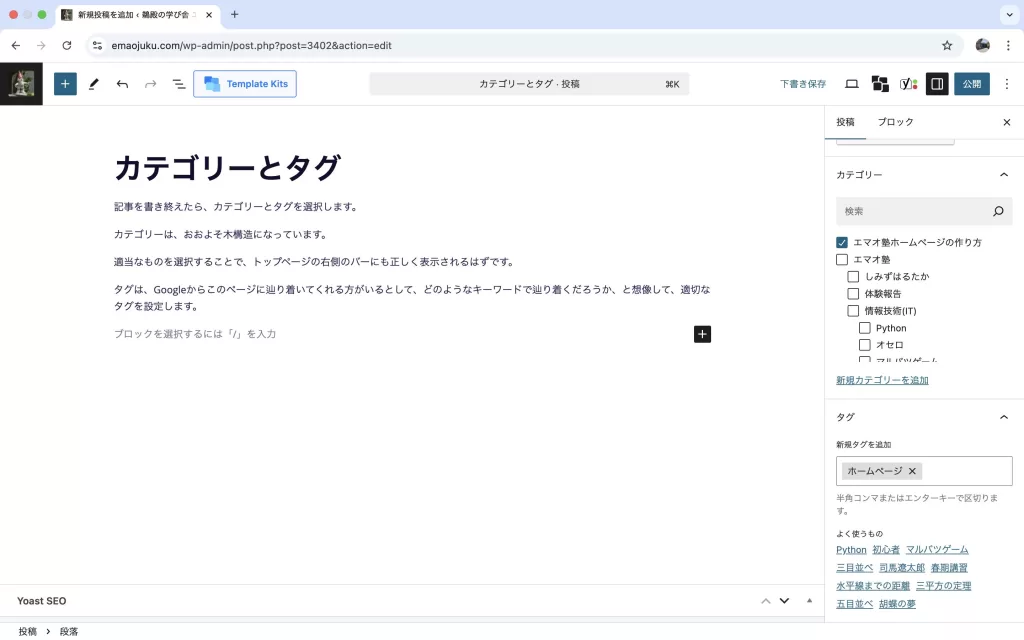This screenshot has width=1024, height=640.
Task: Click 新規カテゴリーを追加 link
Action: 882,380
